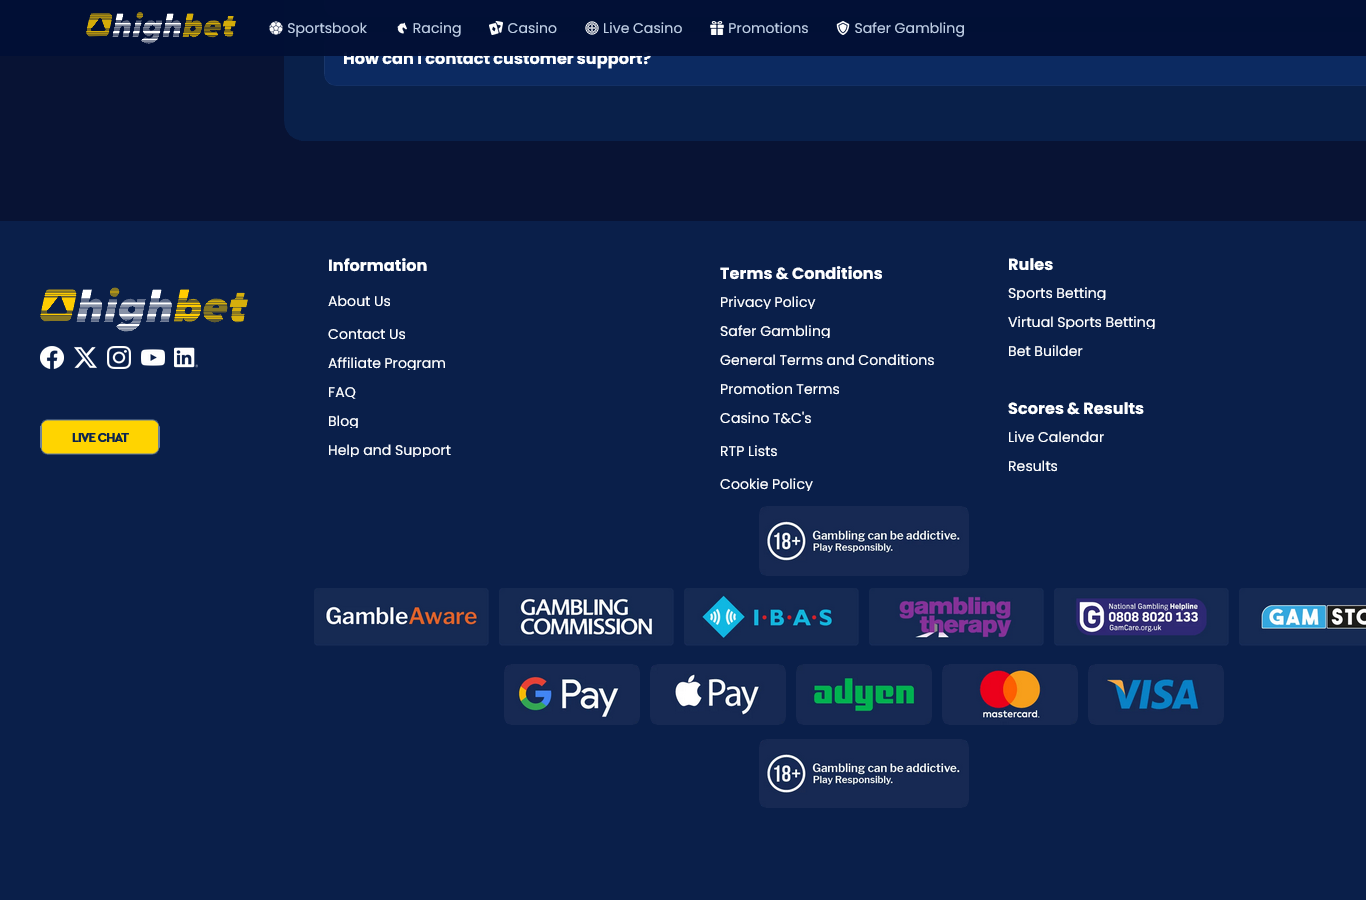Viewport: 1366px width, 900px height.
Task: Open the Casino T&C's link
Action: pyautogui.click(x=766, y=418)
